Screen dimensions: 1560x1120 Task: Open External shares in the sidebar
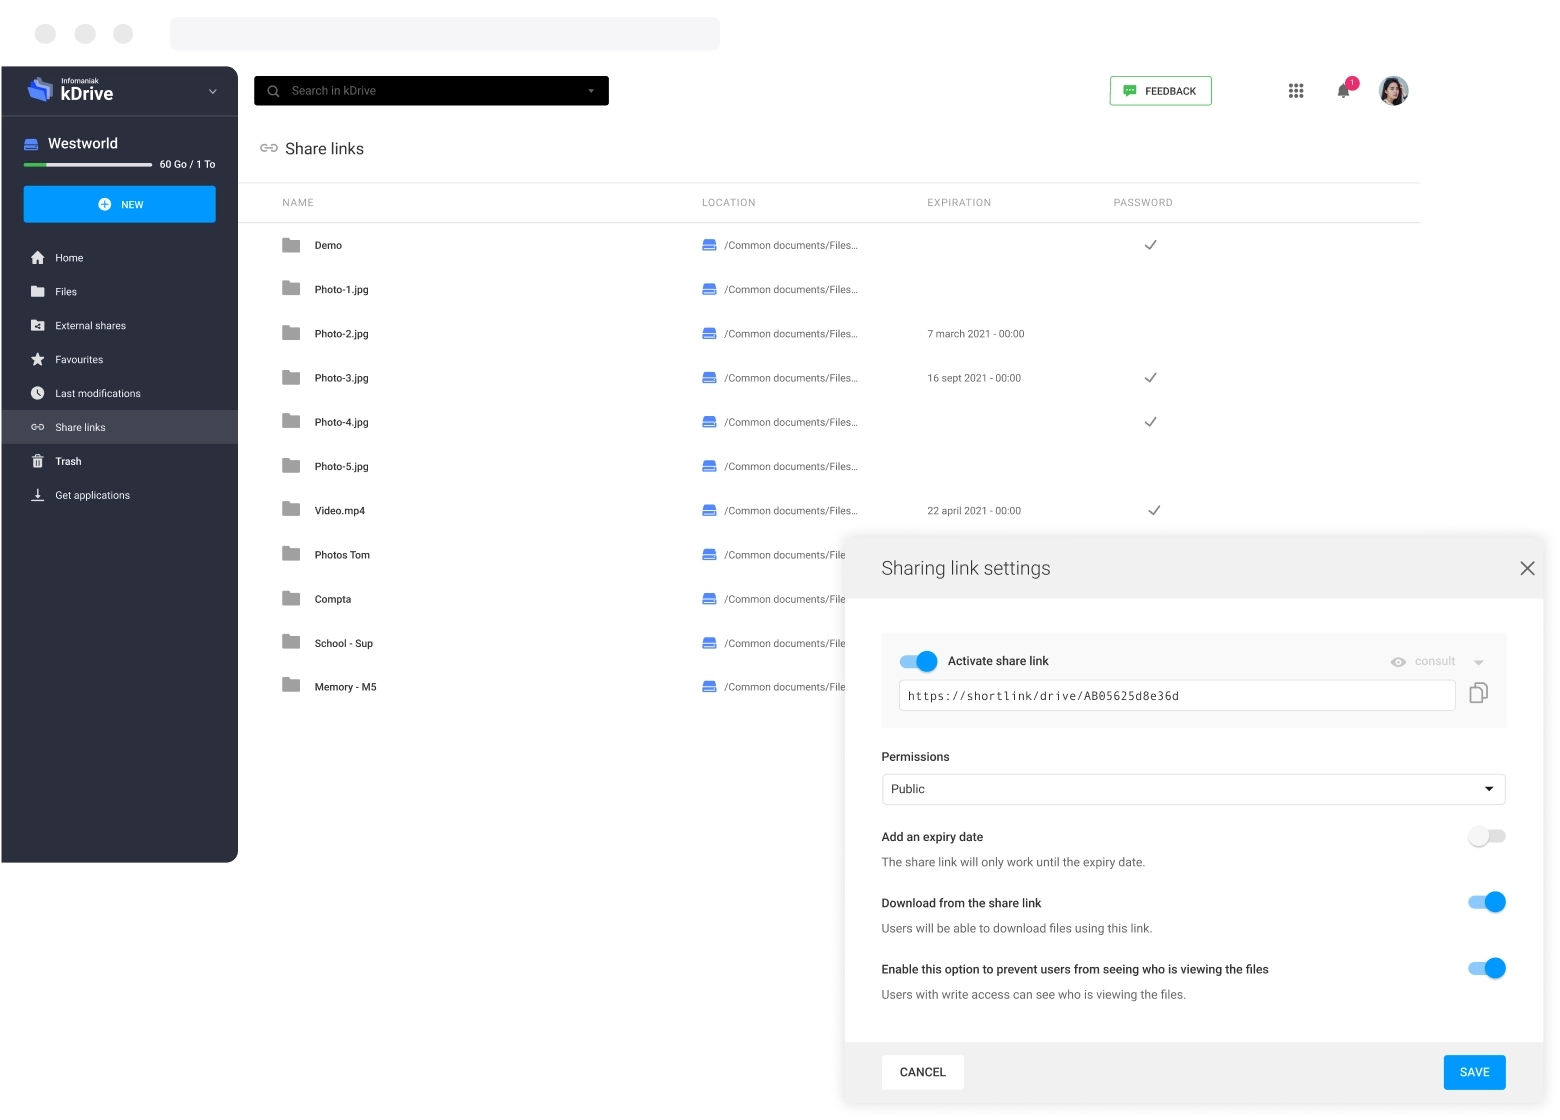pyautogui.click(x=120, y=326)
